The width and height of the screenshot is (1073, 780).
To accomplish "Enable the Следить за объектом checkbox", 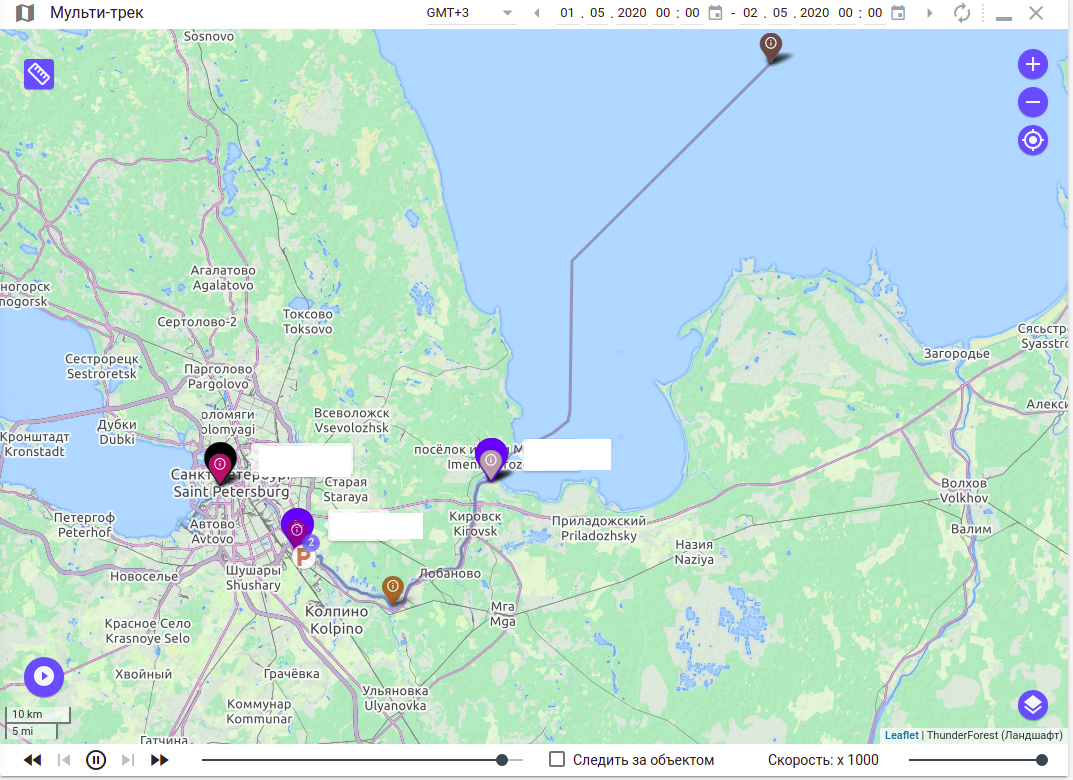I will (558, 760).
